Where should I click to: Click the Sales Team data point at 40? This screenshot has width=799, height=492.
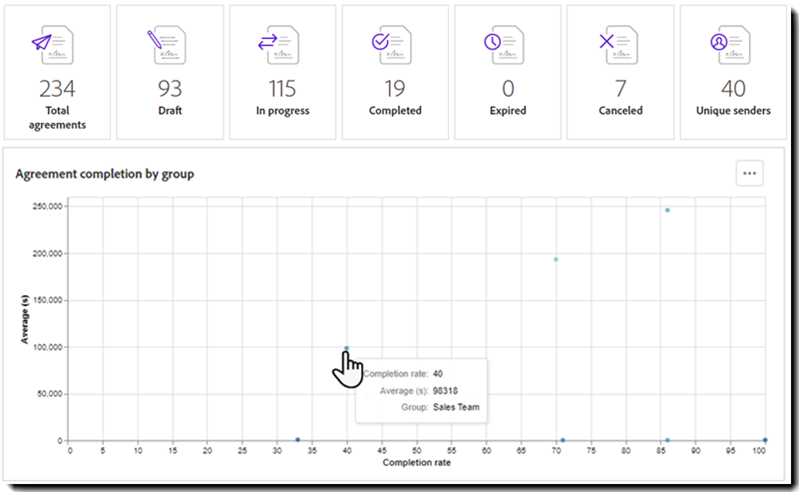(x=346, y=349)
